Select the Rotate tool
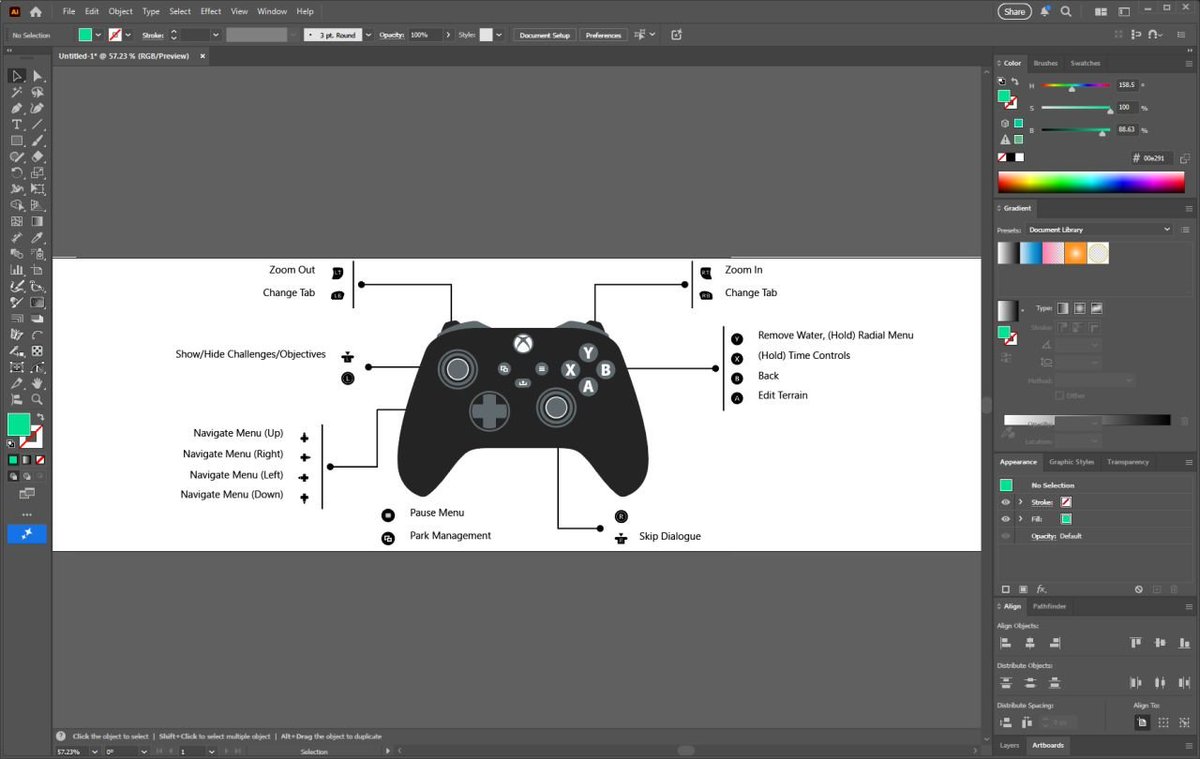Screen dimensions: 1200x759 point(17,172)
